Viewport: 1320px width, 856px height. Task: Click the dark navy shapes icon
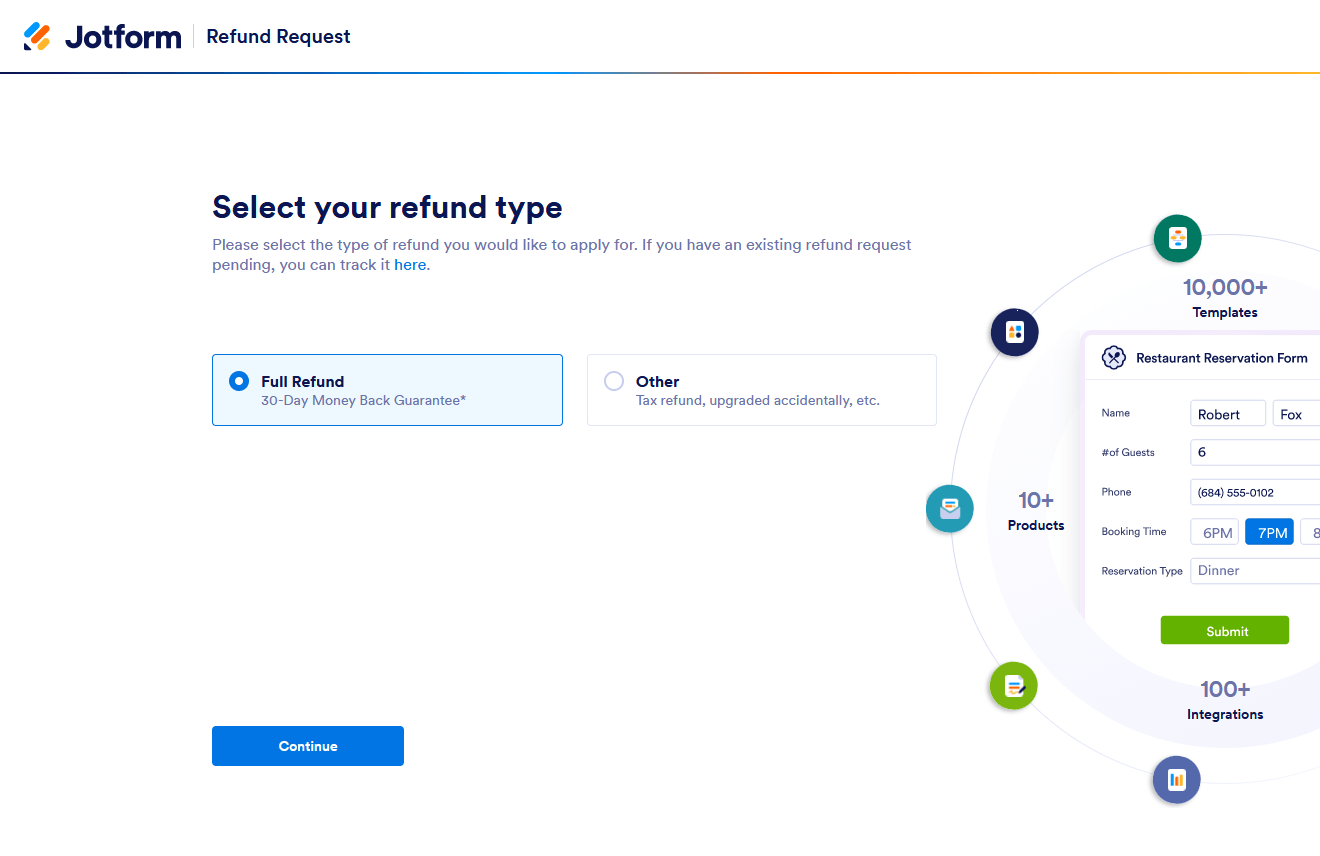click(x=1014, y=332)
